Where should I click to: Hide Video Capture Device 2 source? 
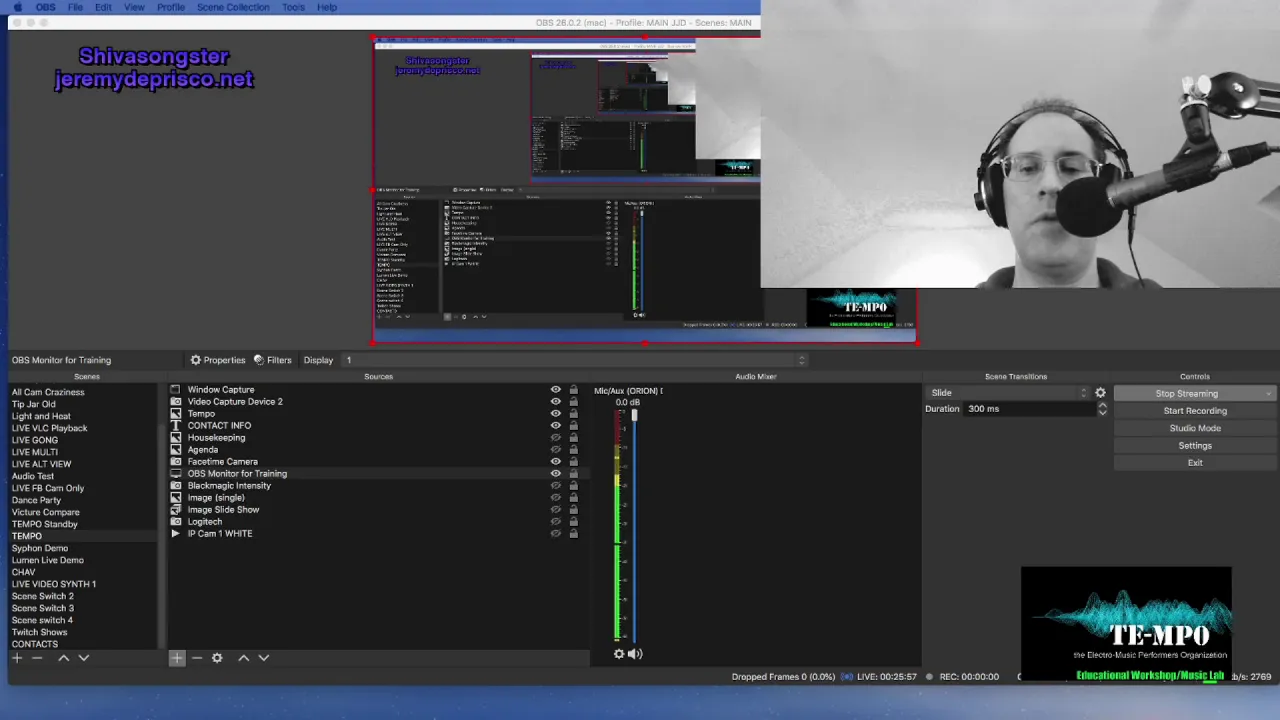click(556, 402)
